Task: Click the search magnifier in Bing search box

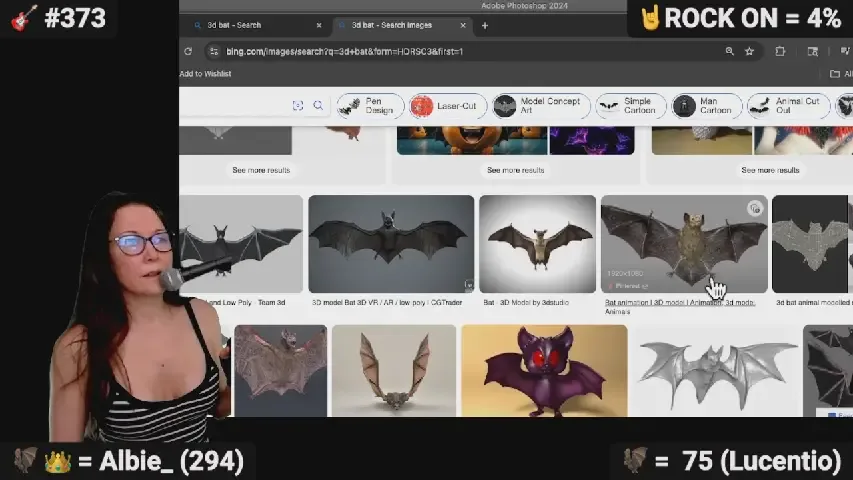Action: click(x=318, y=106)
